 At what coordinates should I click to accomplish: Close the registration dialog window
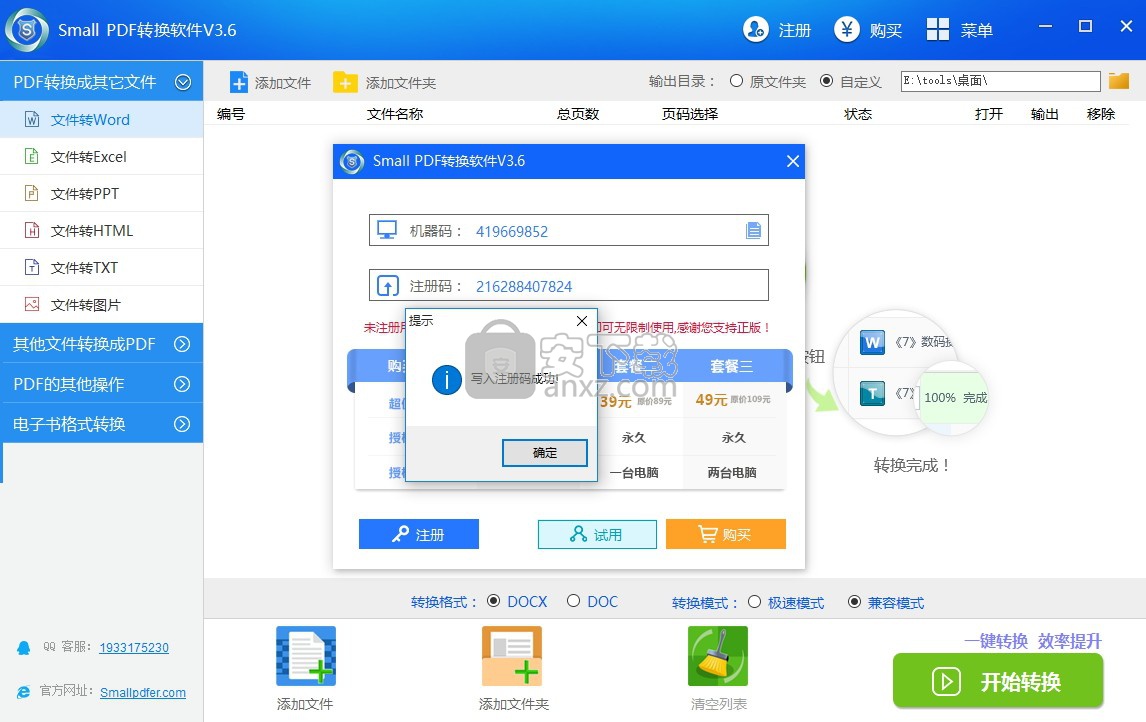[x=793, y=161]
